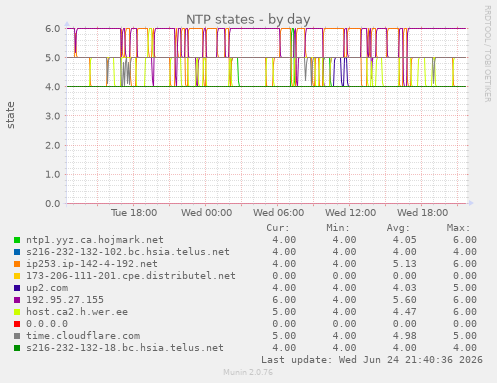Select the legend label 173-206-111-201.cpe.distributel.net
The height and width of the screenshot is (383, 497).
131,276
